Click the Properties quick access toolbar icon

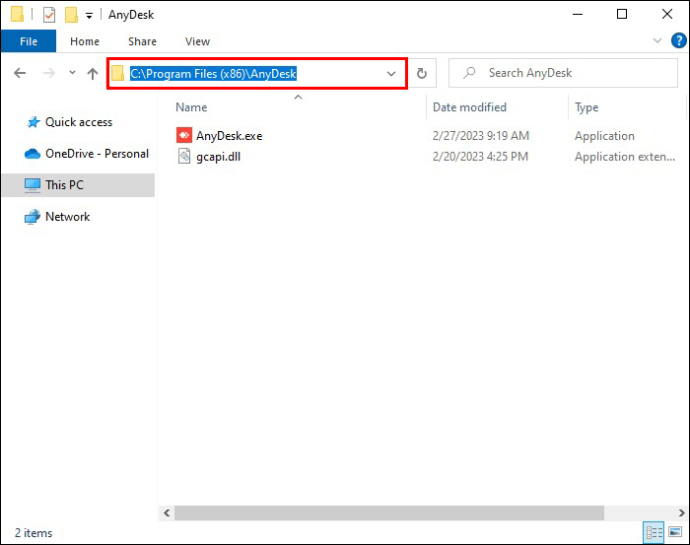click(49, 15)
